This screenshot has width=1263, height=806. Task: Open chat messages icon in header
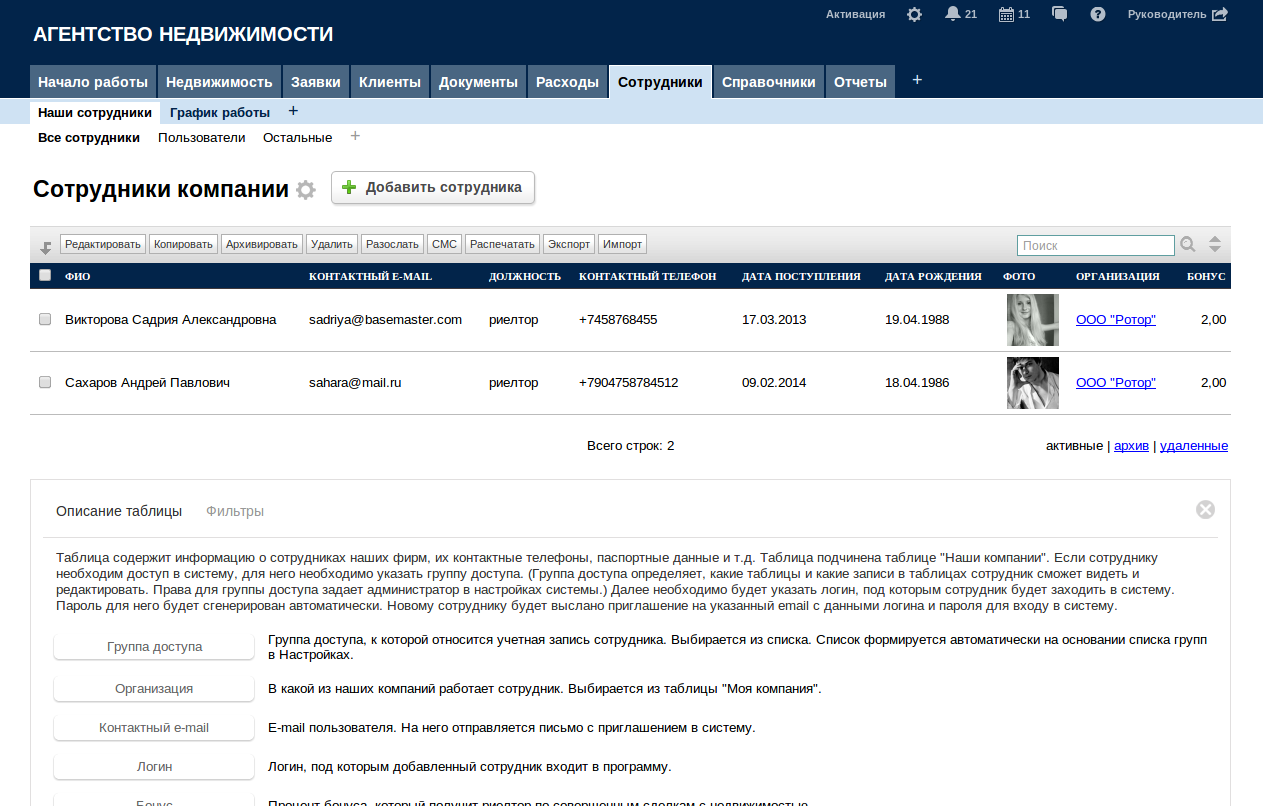[1060, 14]
